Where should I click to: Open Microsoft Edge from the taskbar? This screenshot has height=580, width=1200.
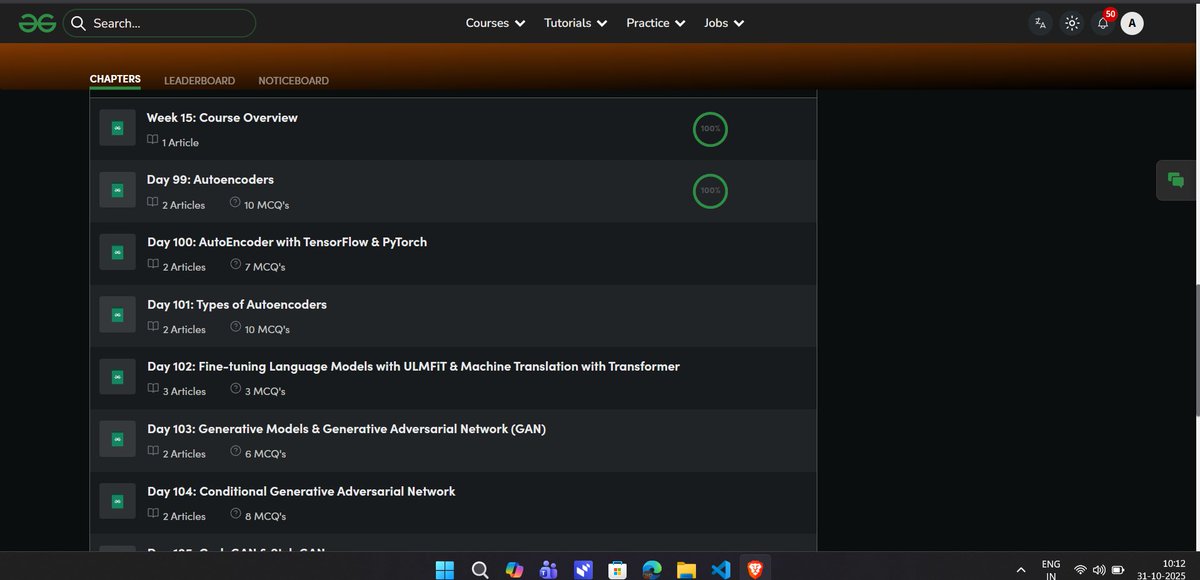(x=652, y=569)
